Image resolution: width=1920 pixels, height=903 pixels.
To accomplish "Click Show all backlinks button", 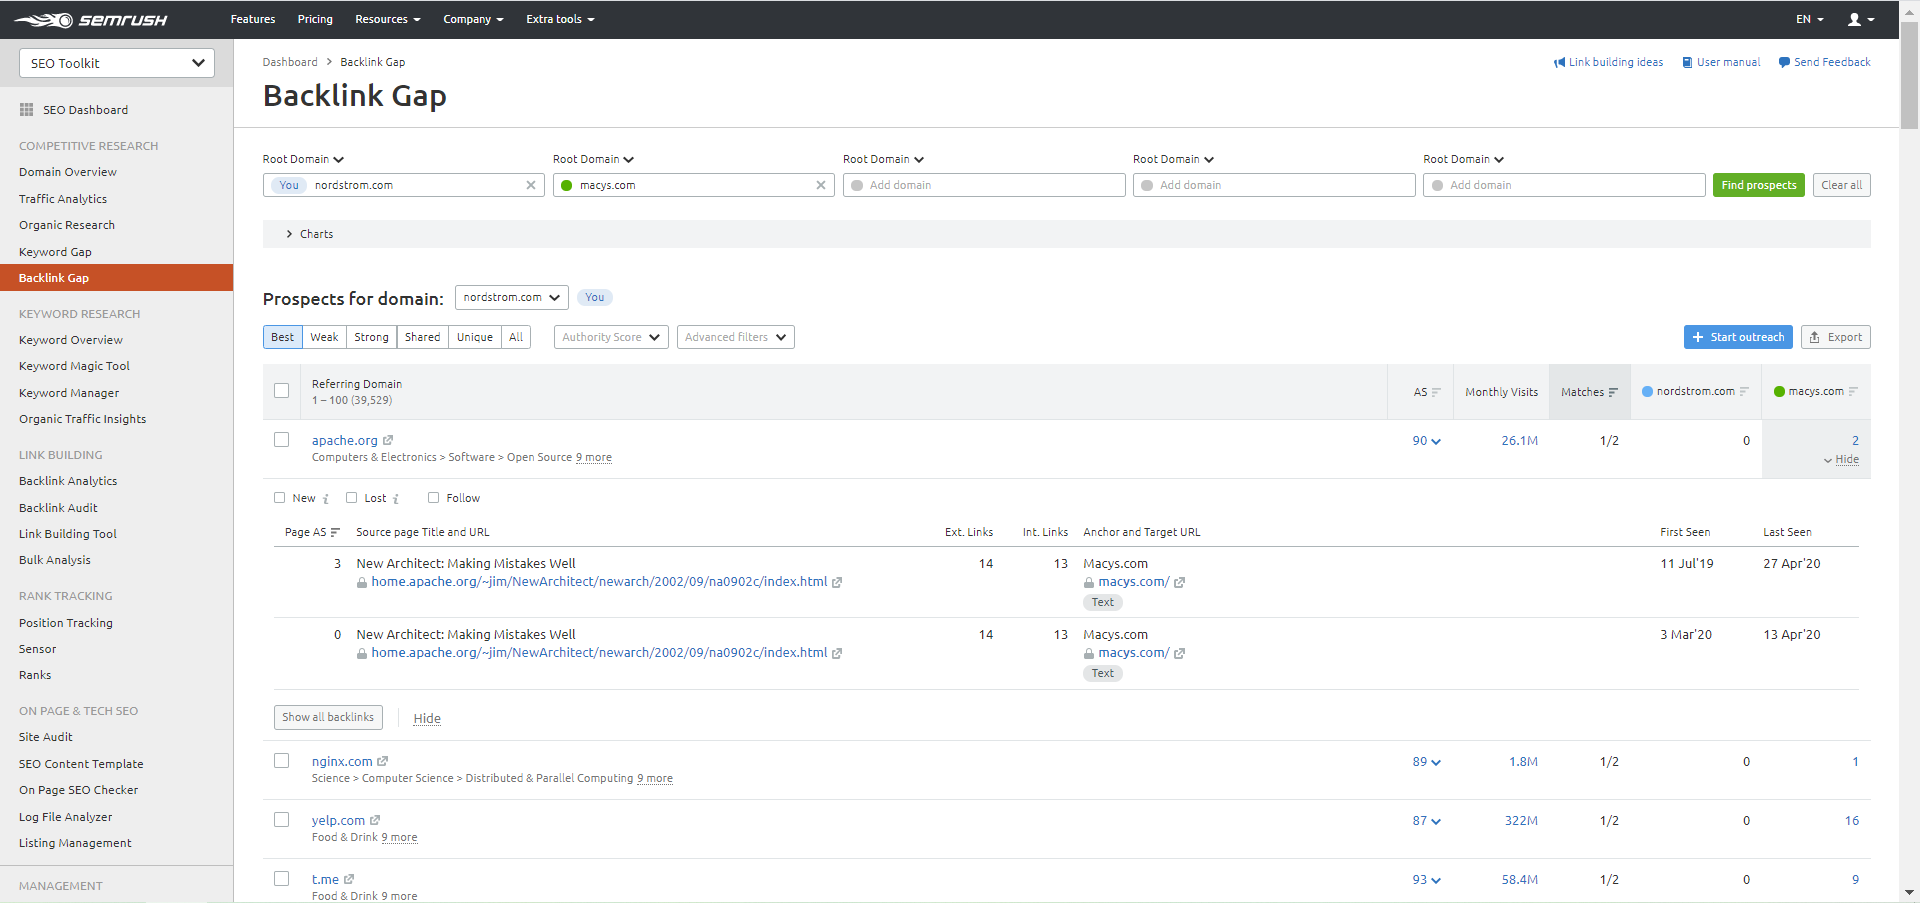I will tap(328, 717).
